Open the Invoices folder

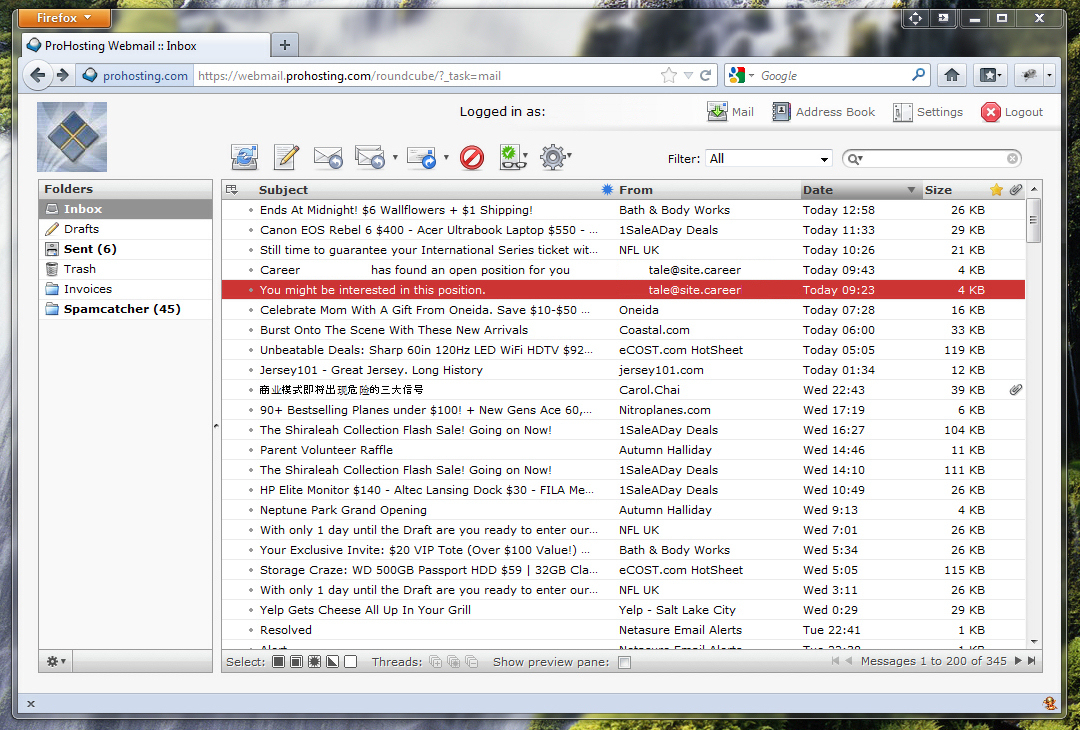pyautogui.click(x=125, y=289)
